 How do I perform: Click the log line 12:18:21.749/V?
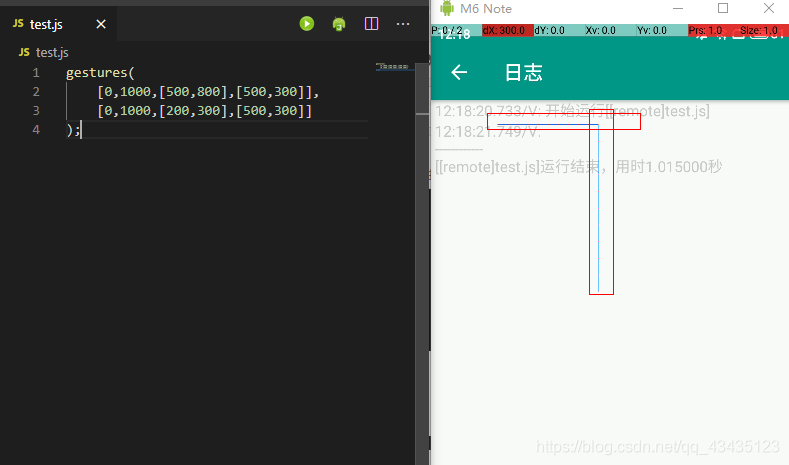(488, 132)
